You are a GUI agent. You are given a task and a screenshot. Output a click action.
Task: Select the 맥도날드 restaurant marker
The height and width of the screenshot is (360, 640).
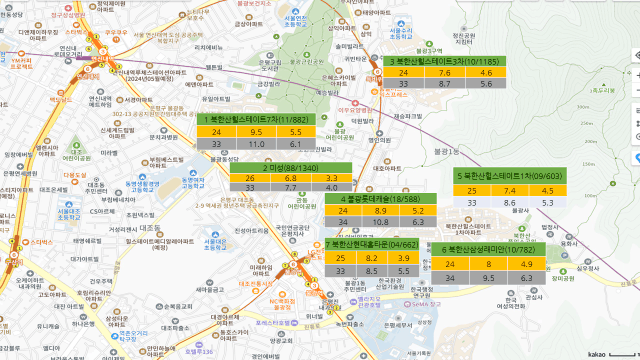click(x=60, y=93)
